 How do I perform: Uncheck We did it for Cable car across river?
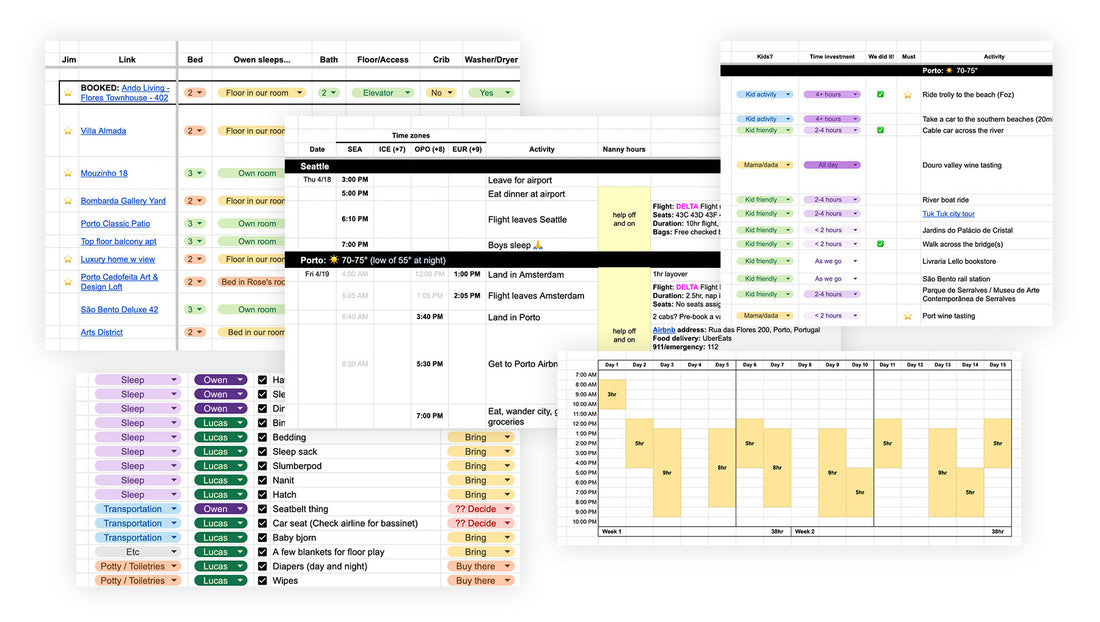pyautogui.click(x=880, y=130)
